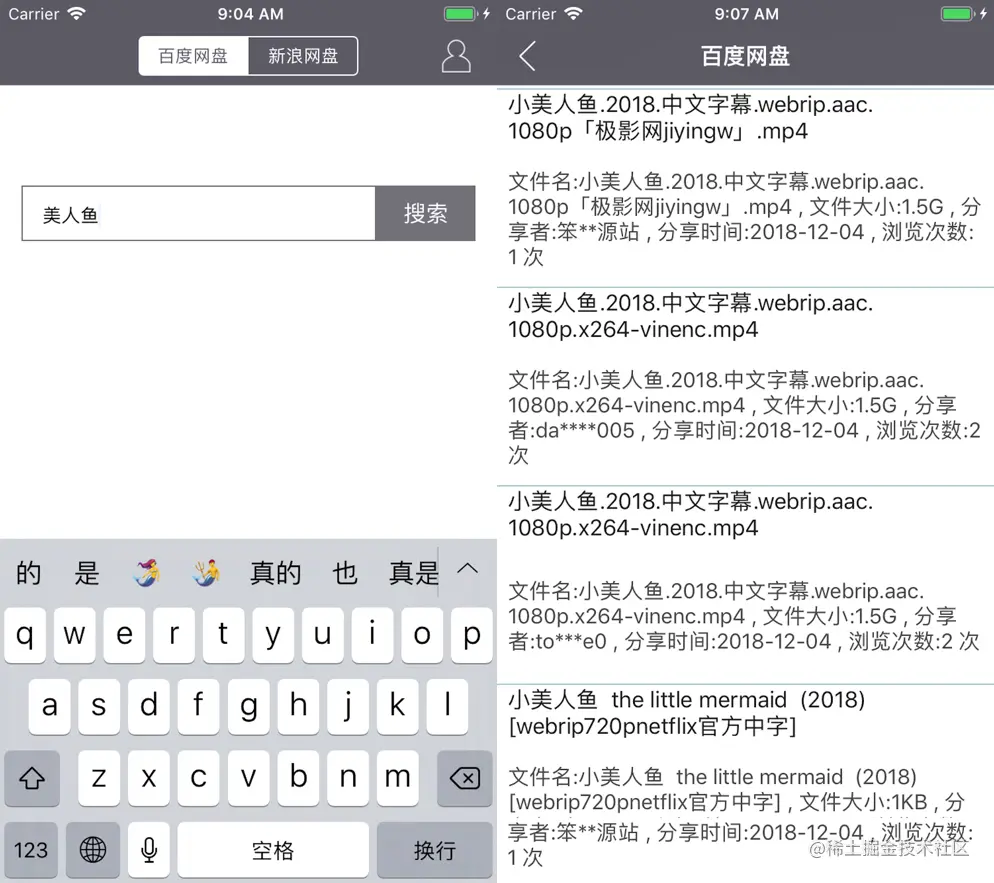Tap the u key
Screen dimensions: 994x883
coord(323,635)
